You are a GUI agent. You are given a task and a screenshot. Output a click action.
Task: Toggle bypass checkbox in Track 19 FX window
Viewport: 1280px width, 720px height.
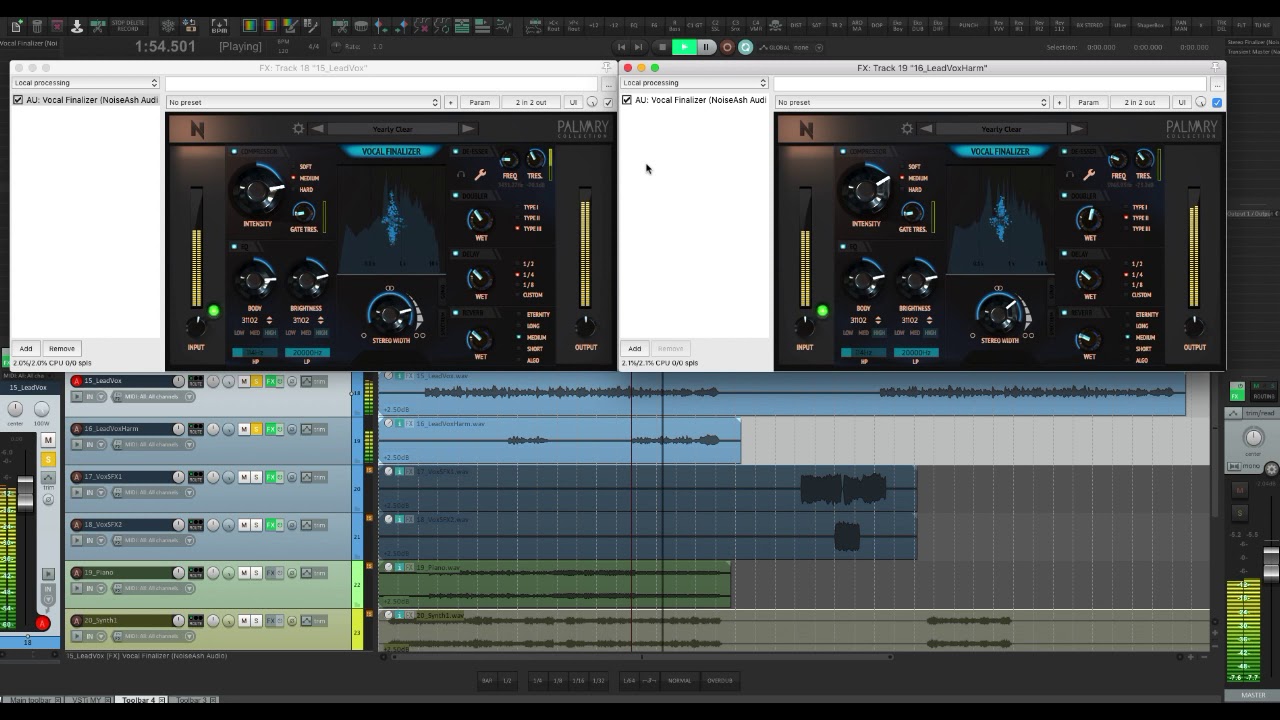(x=1217, y=102)
